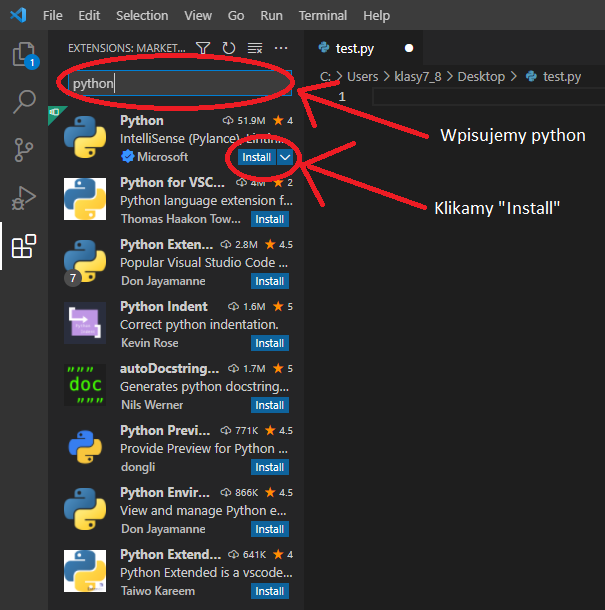Switch to the test.py editor tab
The image size is (605, 610).
tap(363, 48)
